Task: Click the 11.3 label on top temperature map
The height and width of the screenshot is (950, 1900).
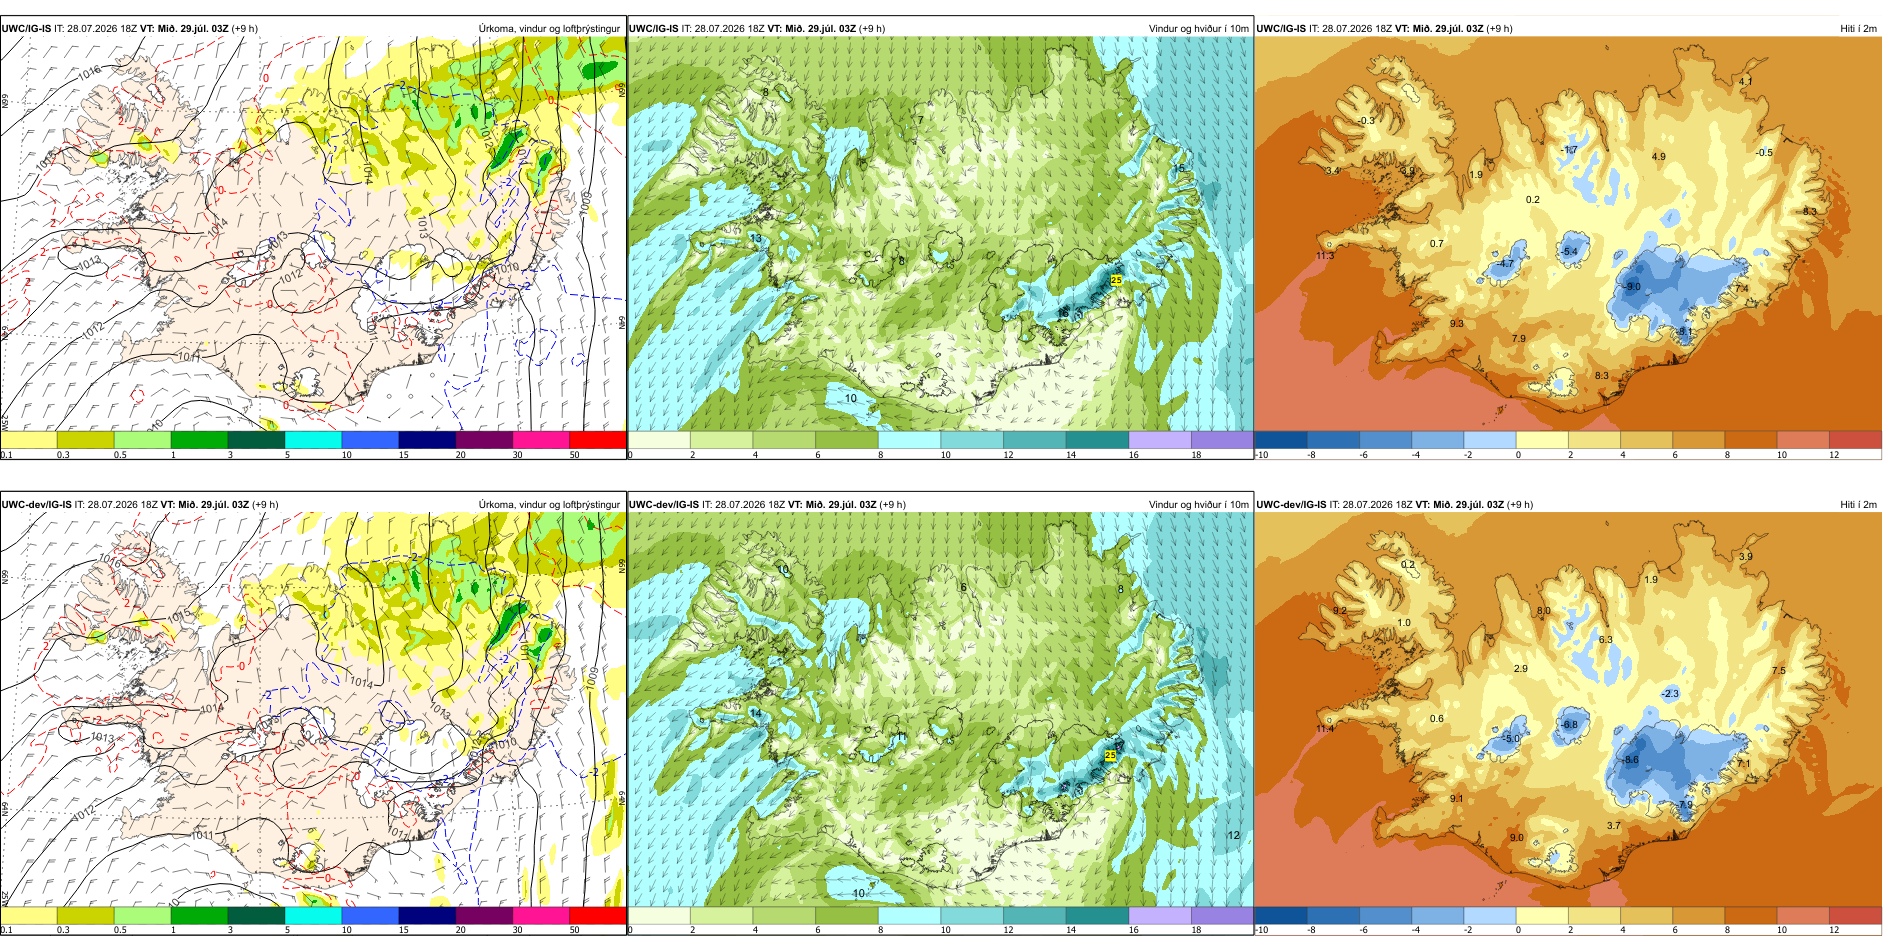Action: pyautogui.click(x=1324, y=256)
